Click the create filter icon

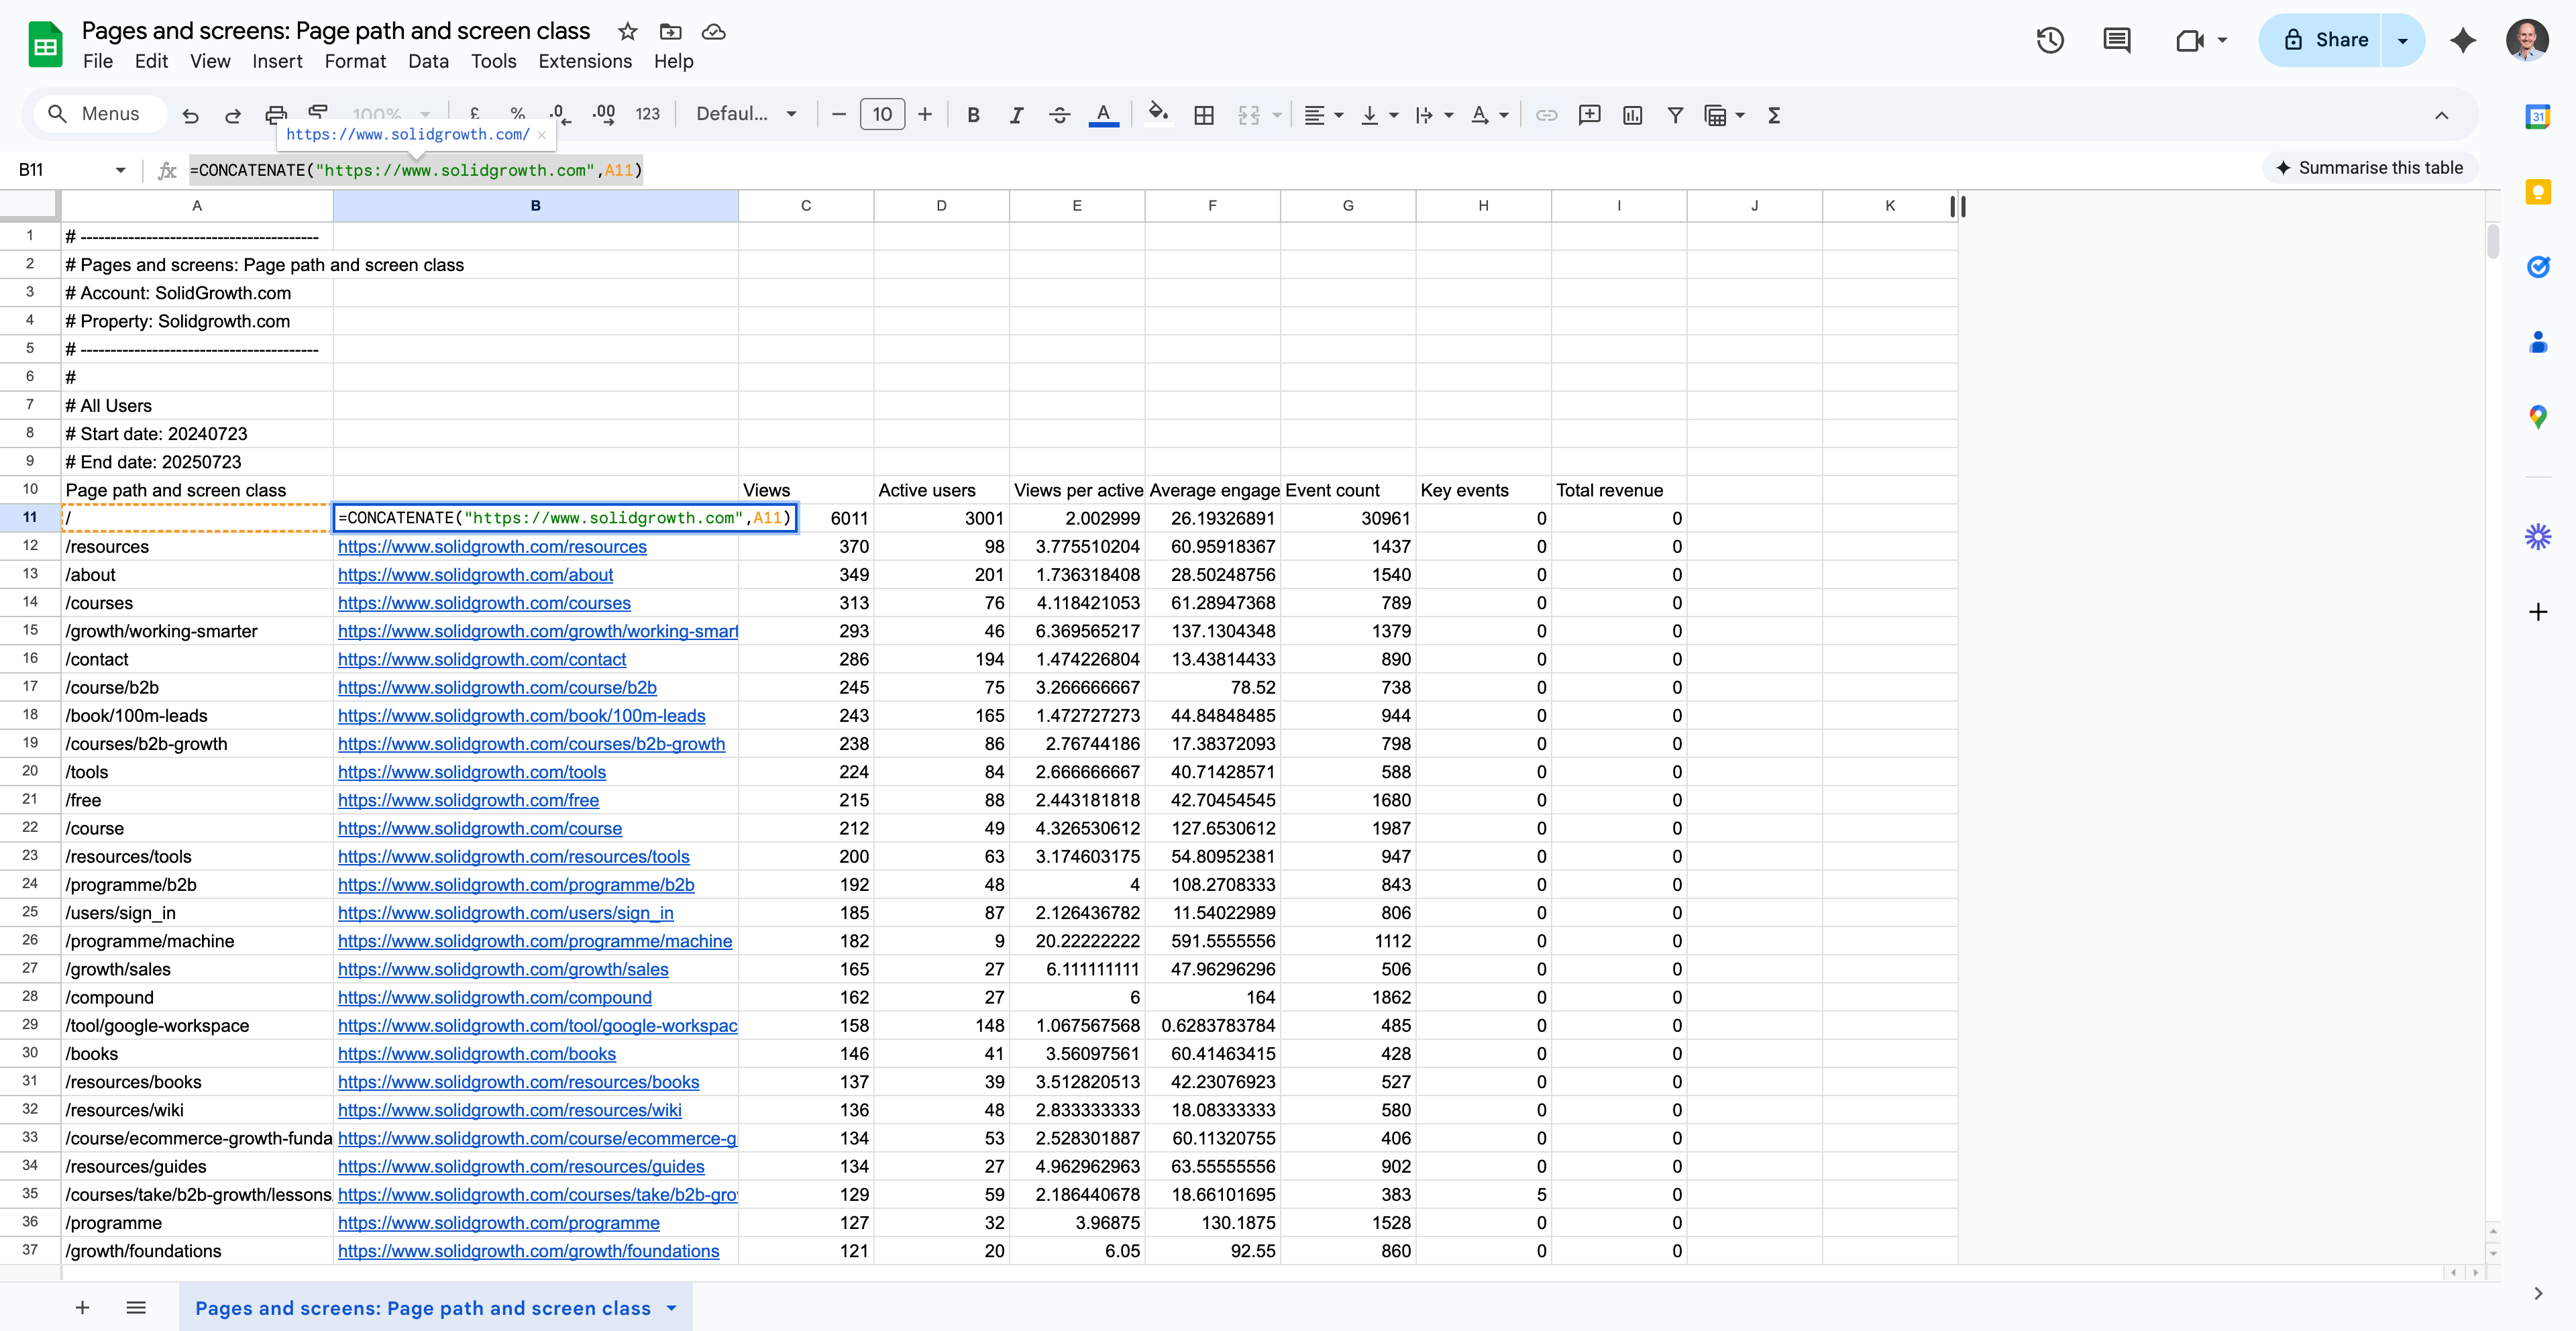[1675, 115]
